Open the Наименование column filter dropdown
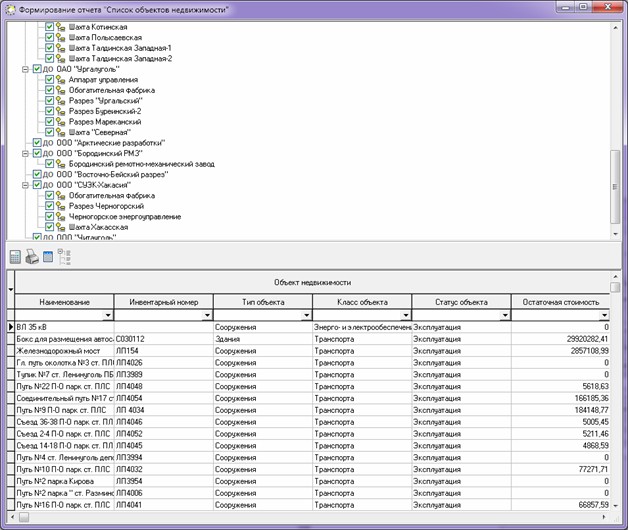Viewport: 628px width, 530px height. (x=107, y=315)
